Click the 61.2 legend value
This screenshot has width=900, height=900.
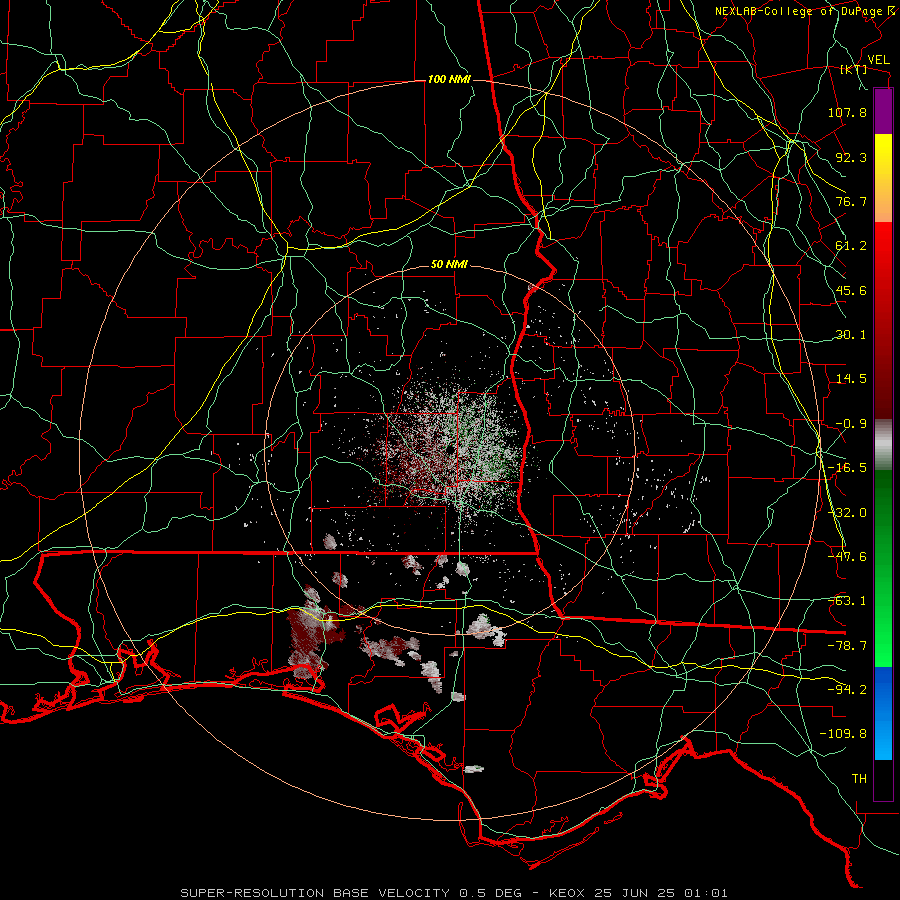coord(851,246)
